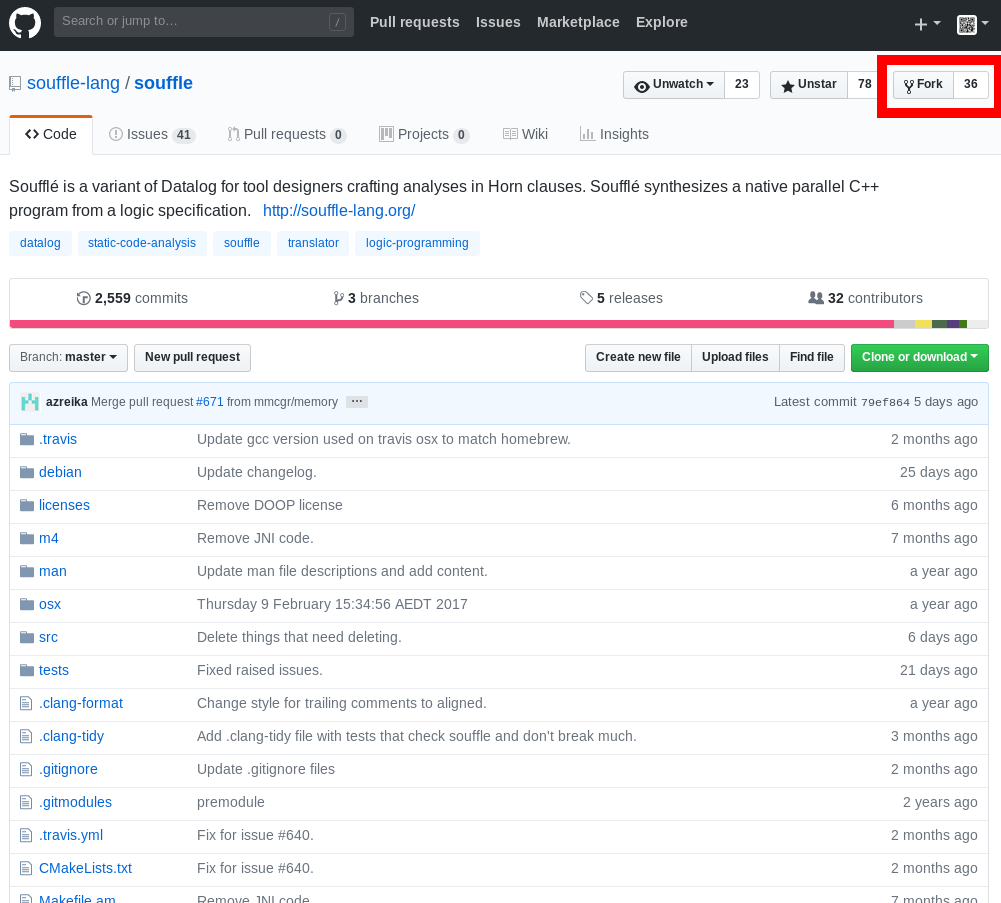Focus the Search or jump to field
Screen dimensions: 1001x903
coord(204,22)
